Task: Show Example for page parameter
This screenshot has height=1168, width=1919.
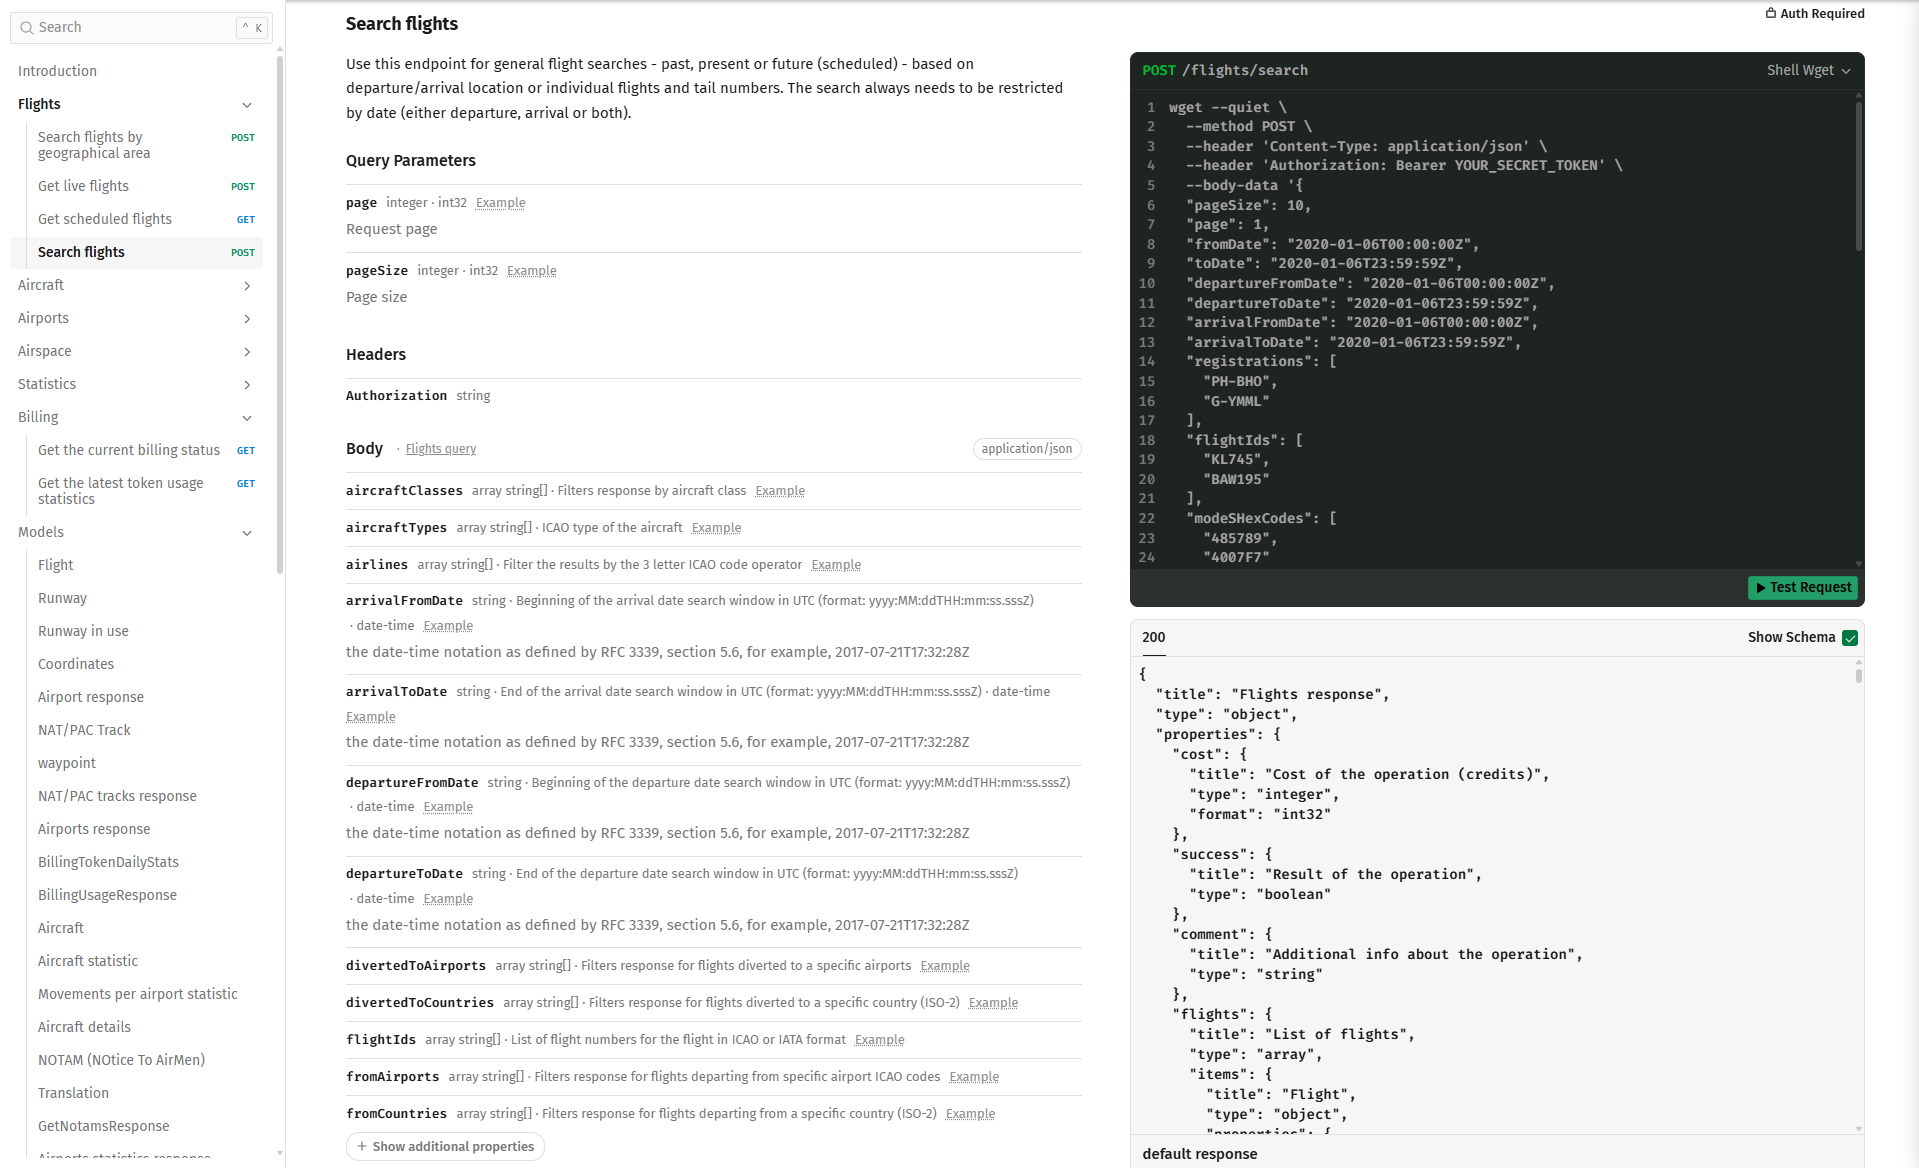Action: coord(501,203)
